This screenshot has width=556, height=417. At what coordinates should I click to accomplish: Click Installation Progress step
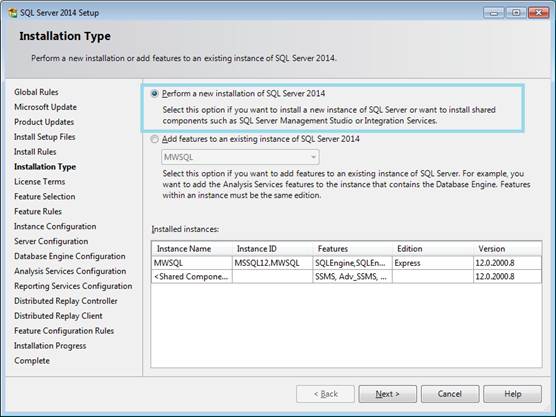point(50,346)
